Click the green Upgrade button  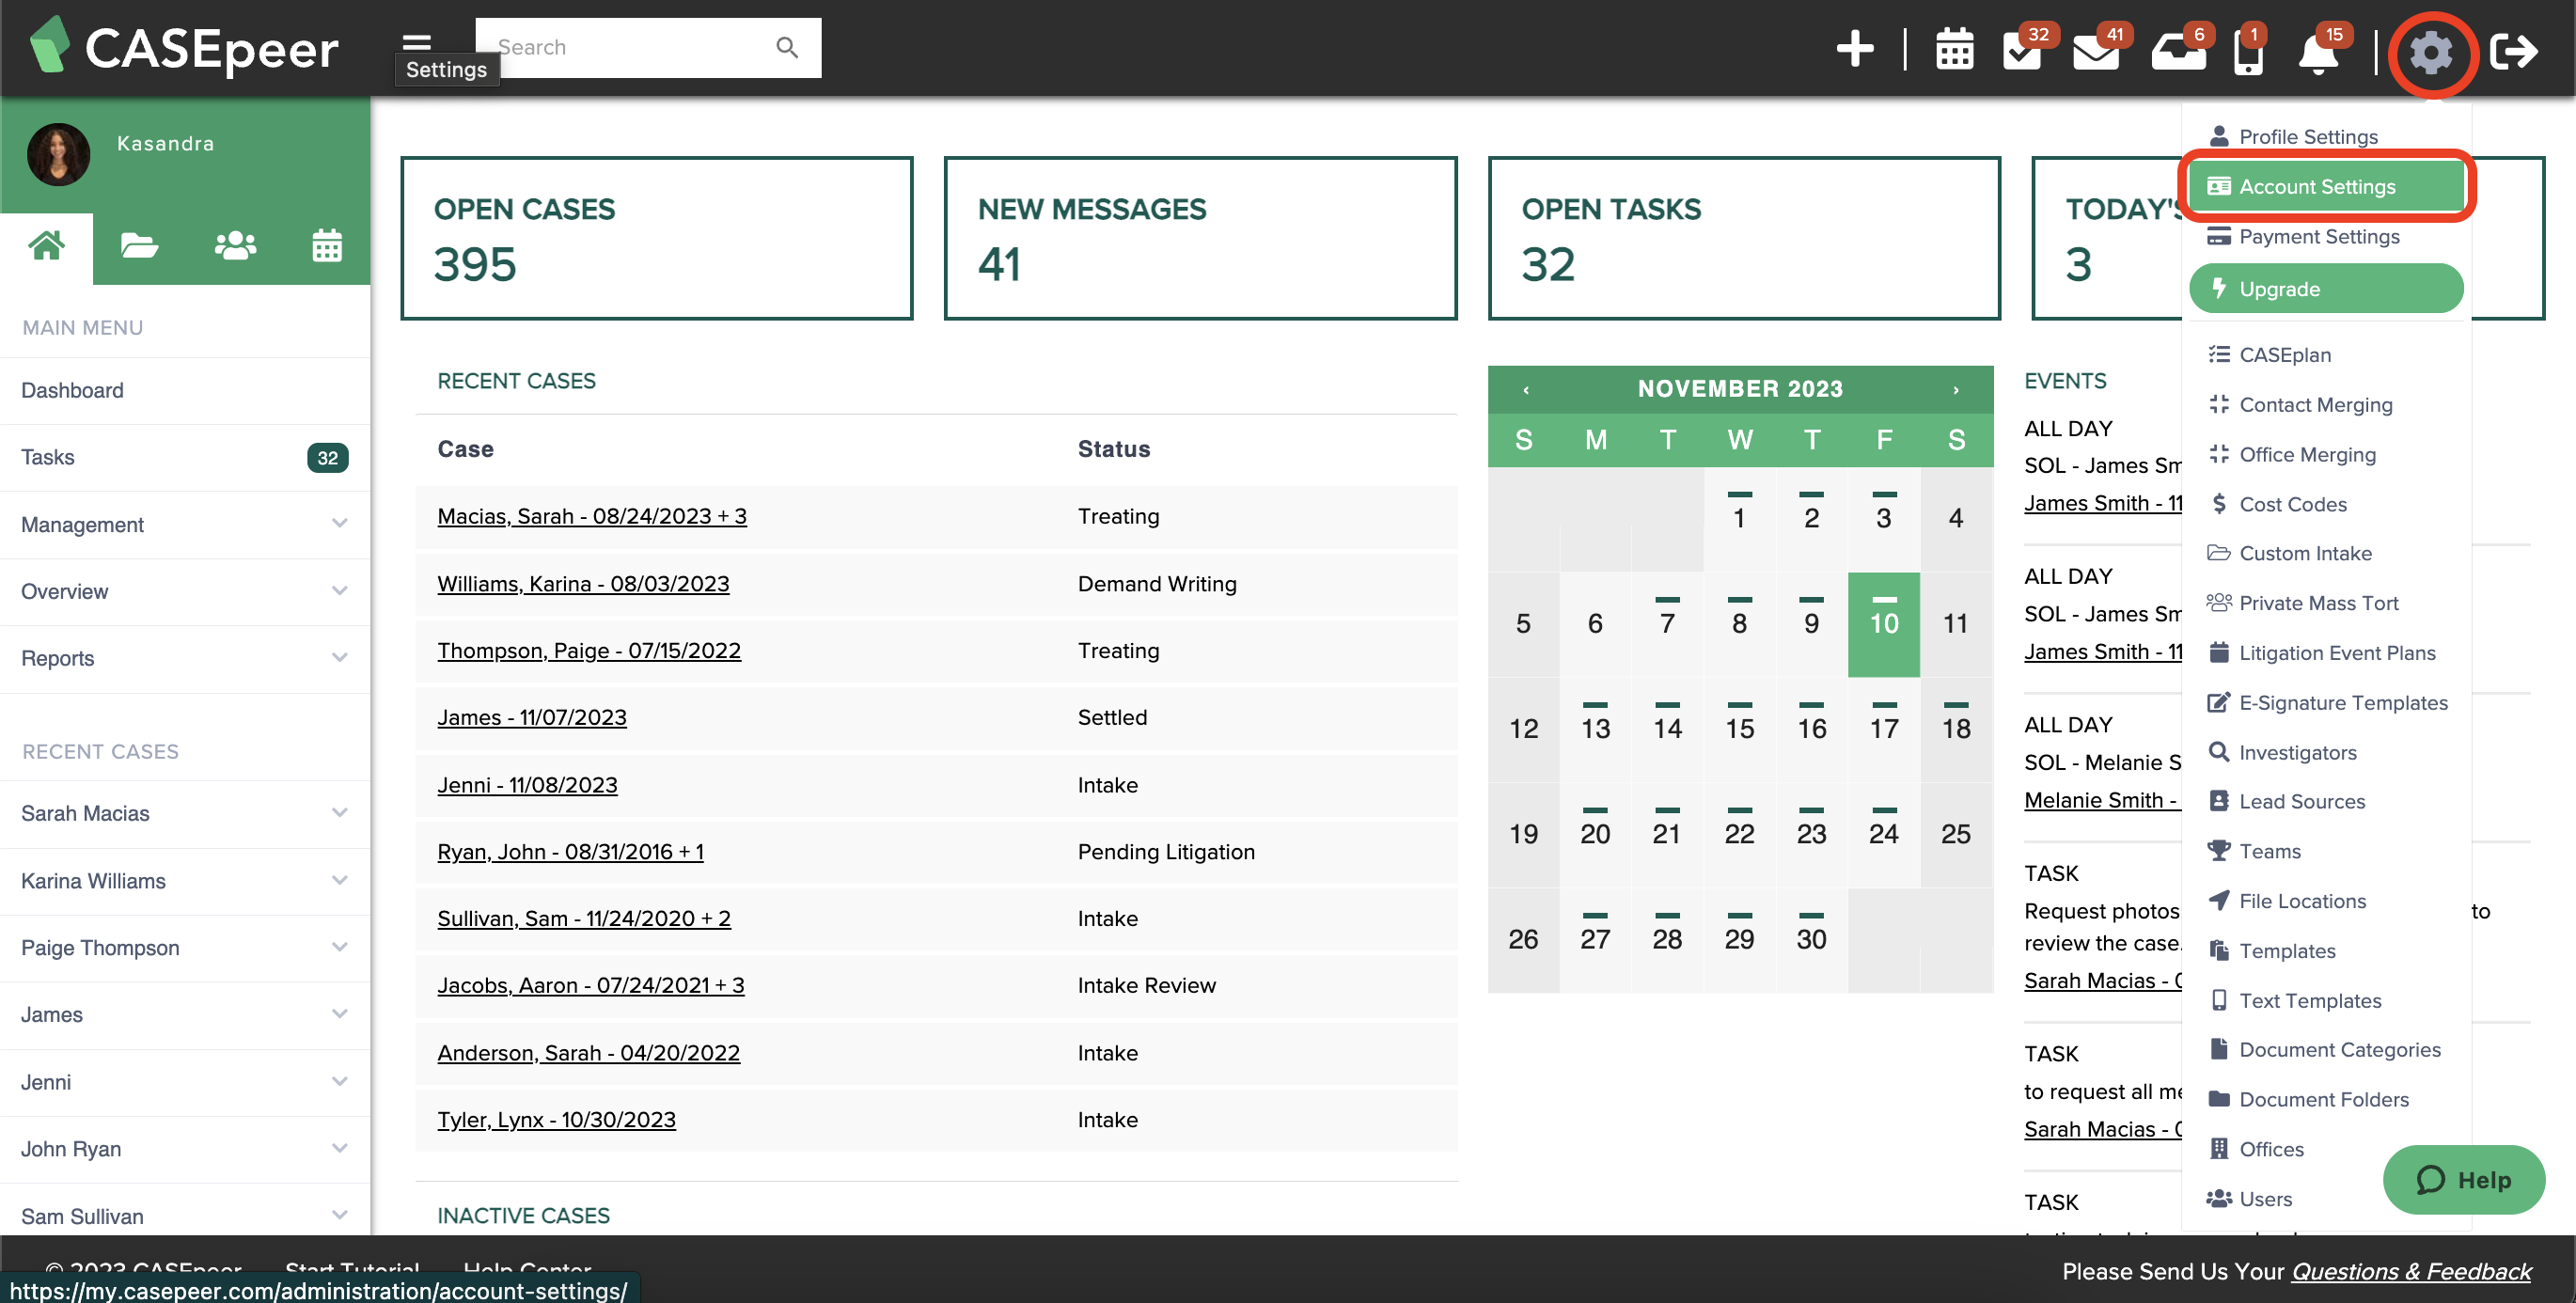(x=2326, y=288)
